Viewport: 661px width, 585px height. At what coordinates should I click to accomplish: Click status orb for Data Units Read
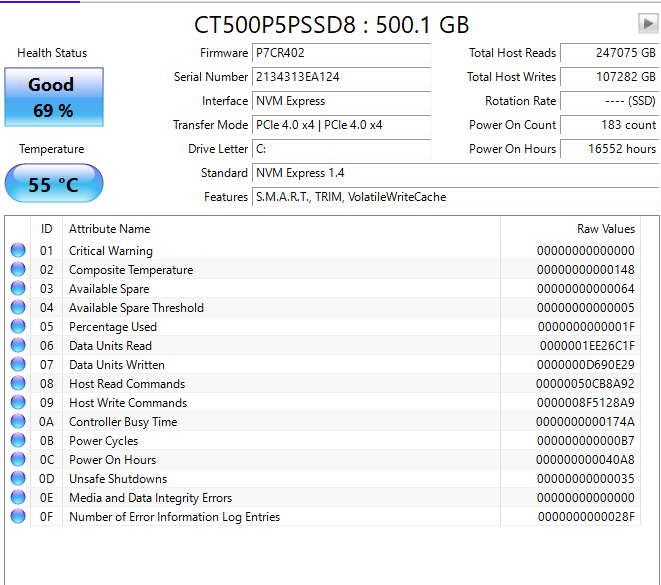pyautogui.click(x=18, y=345)
